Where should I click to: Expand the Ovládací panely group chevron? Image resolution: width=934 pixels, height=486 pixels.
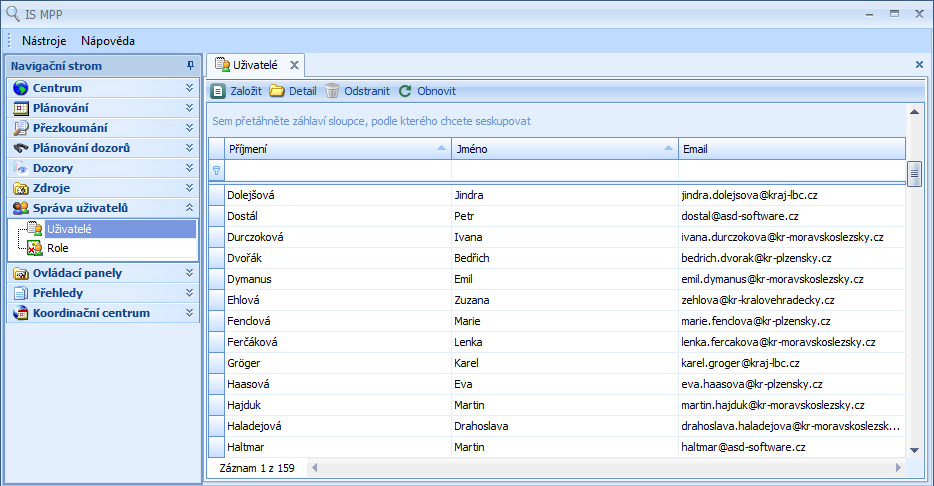pyautogui.click(x=189, y=273)
